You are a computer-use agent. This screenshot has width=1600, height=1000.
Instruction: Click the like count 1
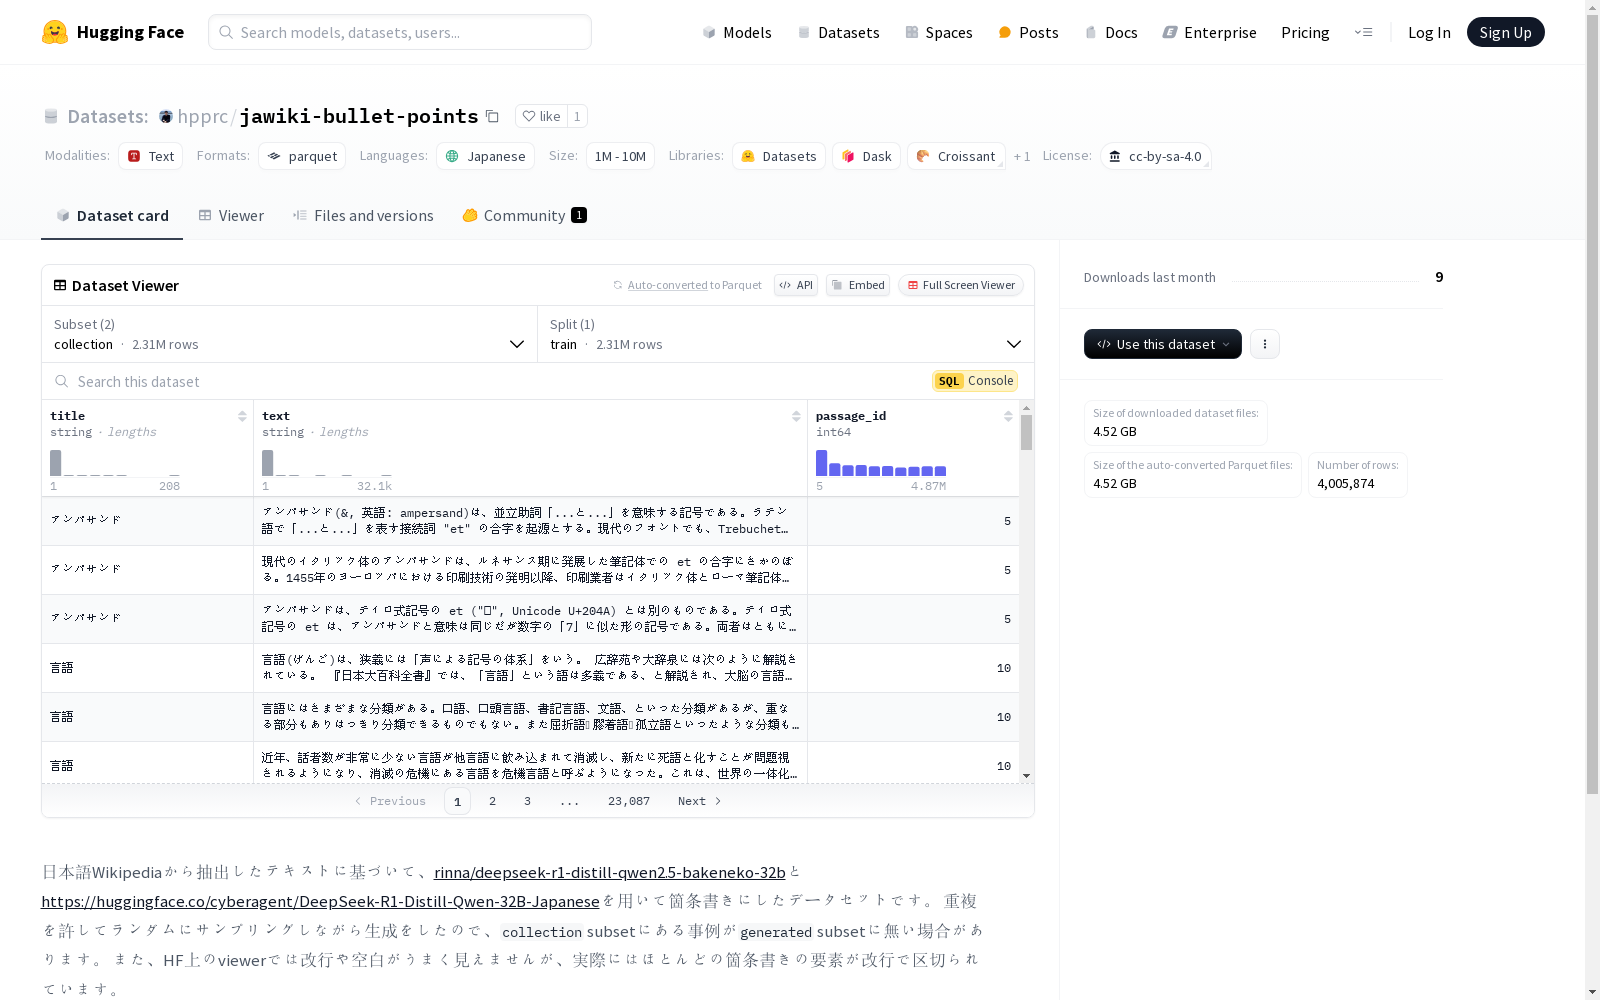click(577, 116)
